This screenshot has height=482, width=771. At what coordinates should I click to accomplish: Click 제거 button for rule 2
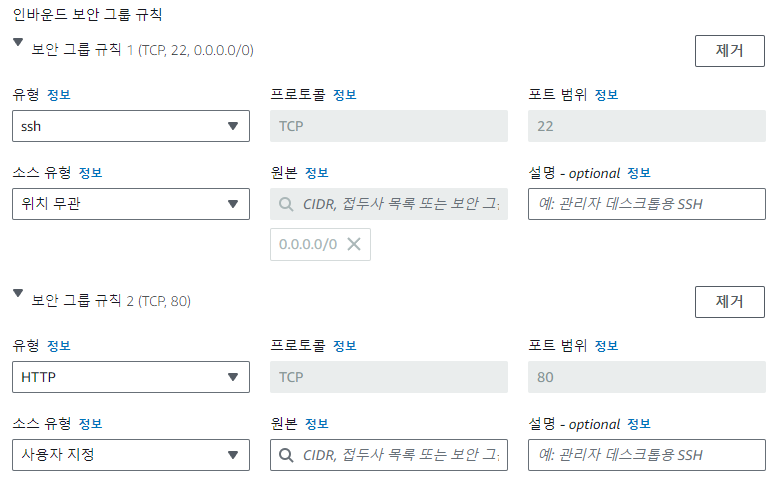pyautogui.click(x=730, y=301)
